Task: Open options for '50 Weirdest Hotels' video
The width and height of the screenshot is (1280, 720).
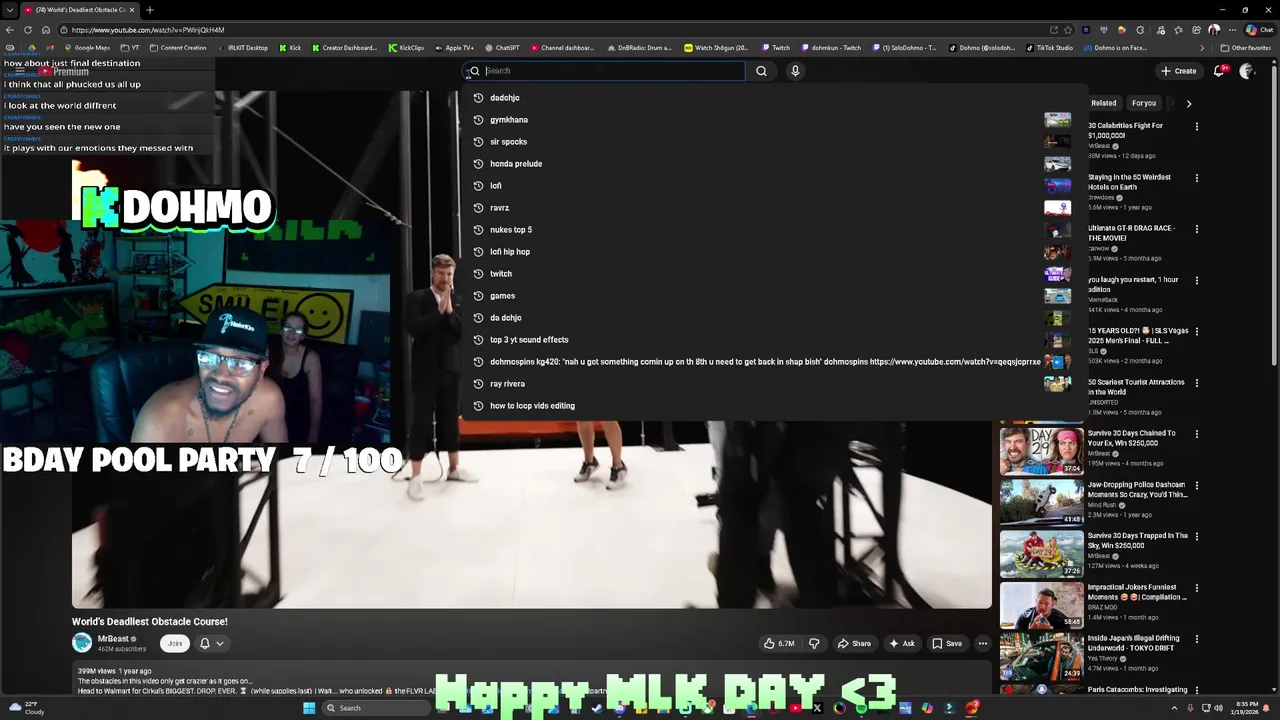Action: tap(1196, 178)
